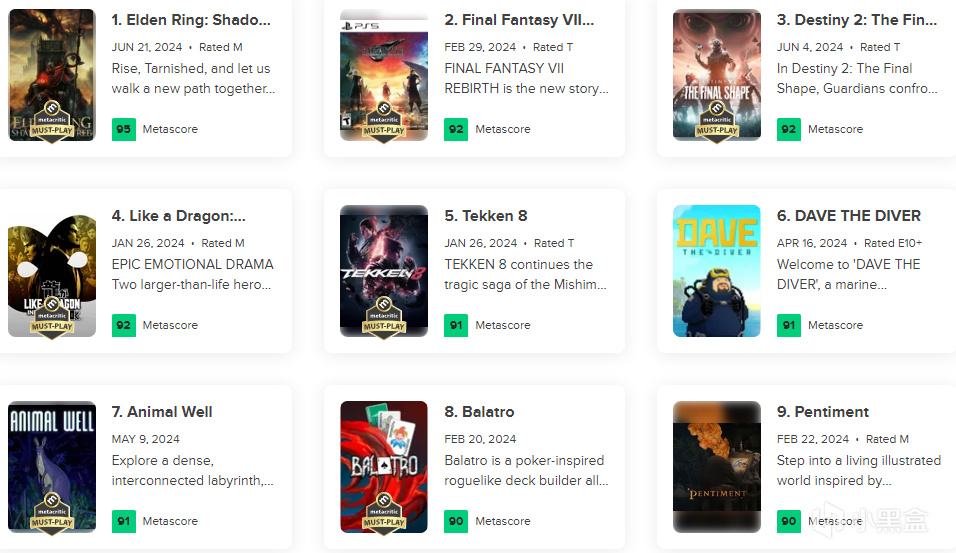Click the 90 Metascore badge for Balatro
The height and width of the screenshot is (553, 956).
(x=456, y=521)
